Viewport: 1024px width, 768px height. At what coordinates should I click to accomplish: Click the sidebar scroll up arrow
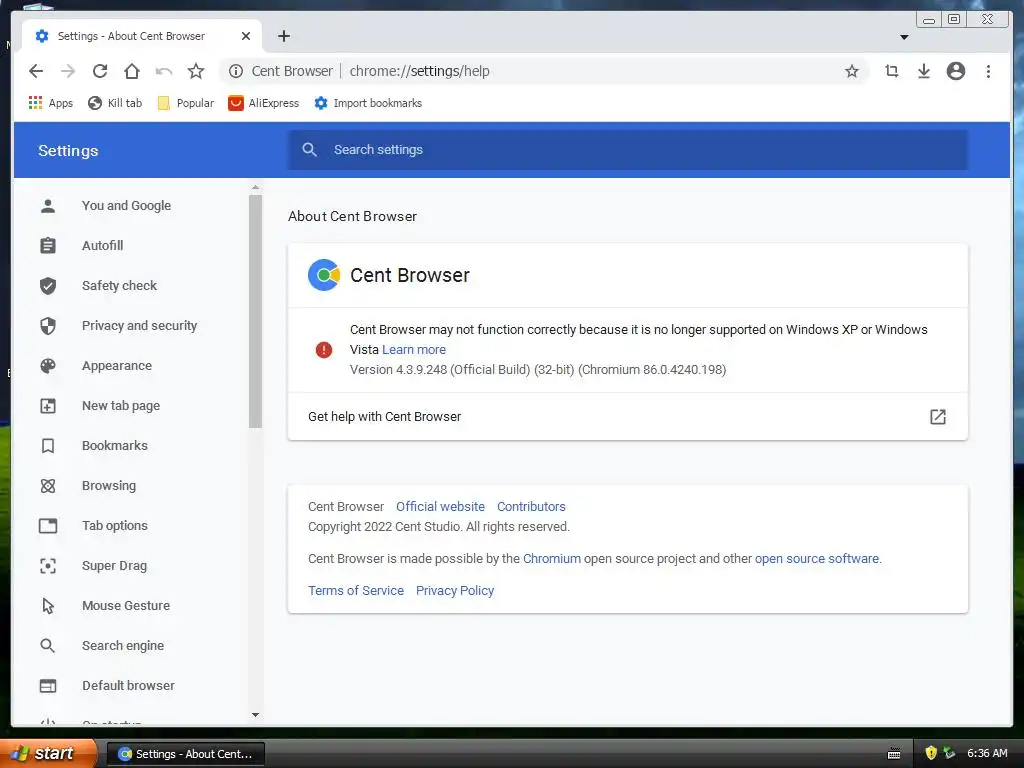tap(255, 188)
